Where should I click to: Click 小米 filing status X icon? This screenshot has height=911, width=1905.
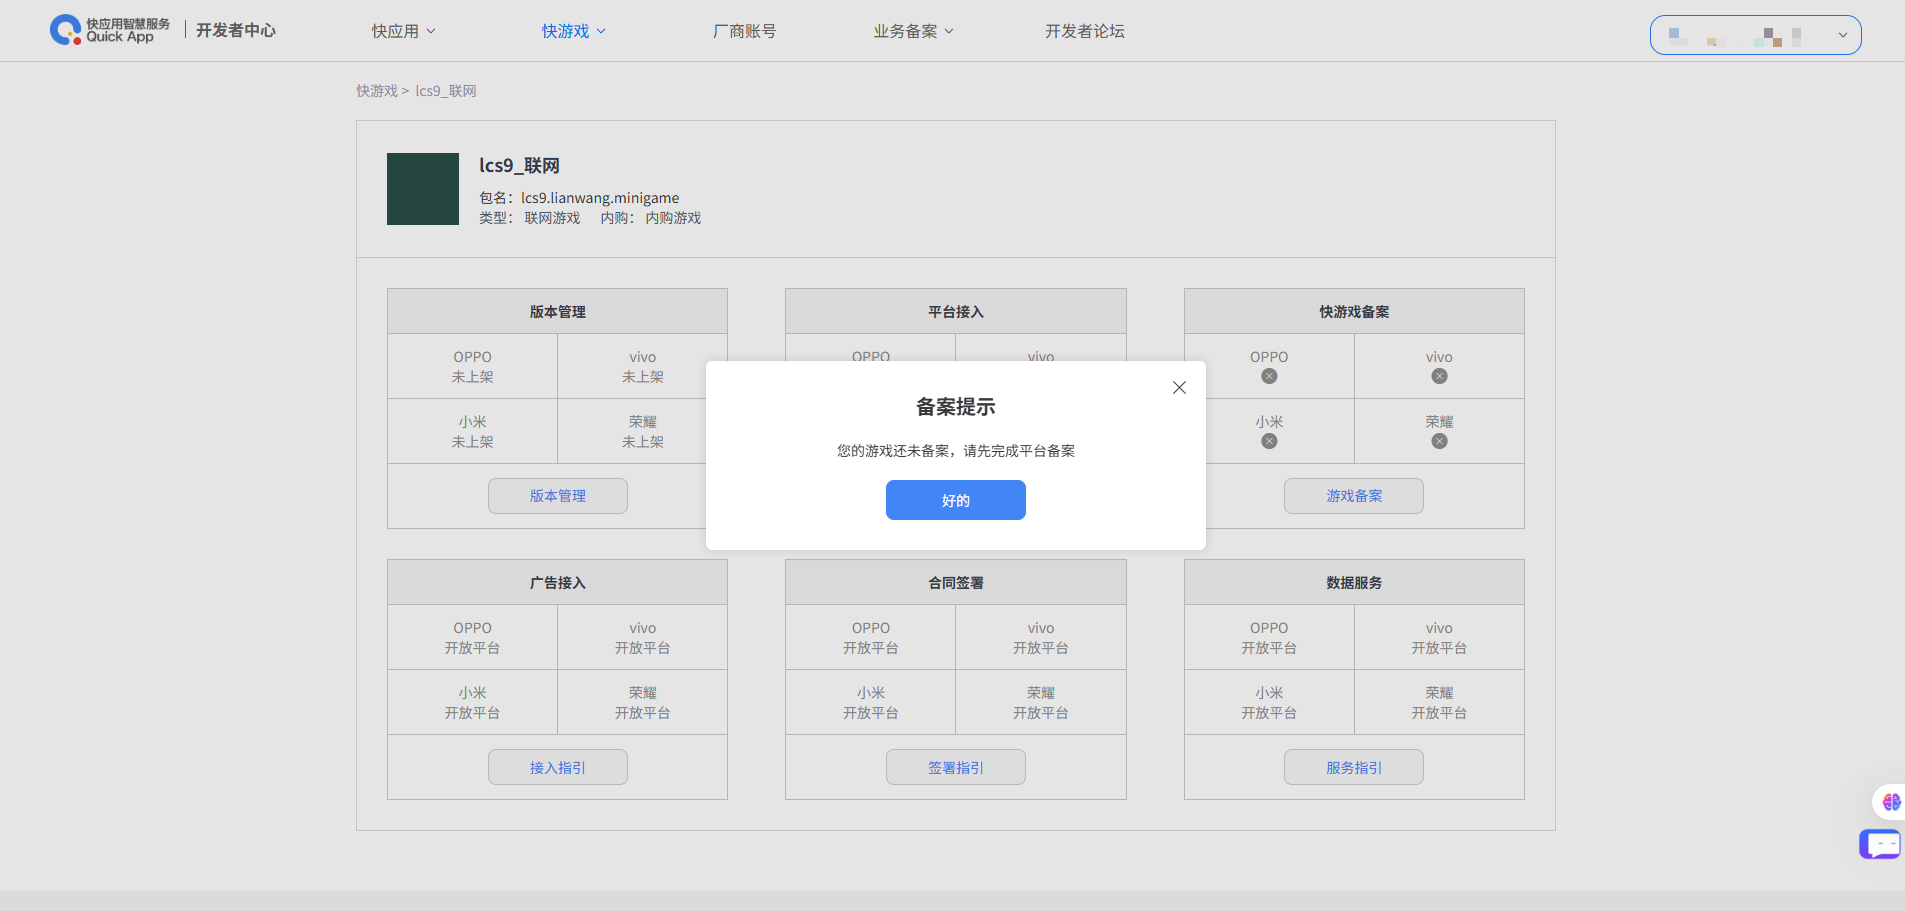coord(1269,441)
